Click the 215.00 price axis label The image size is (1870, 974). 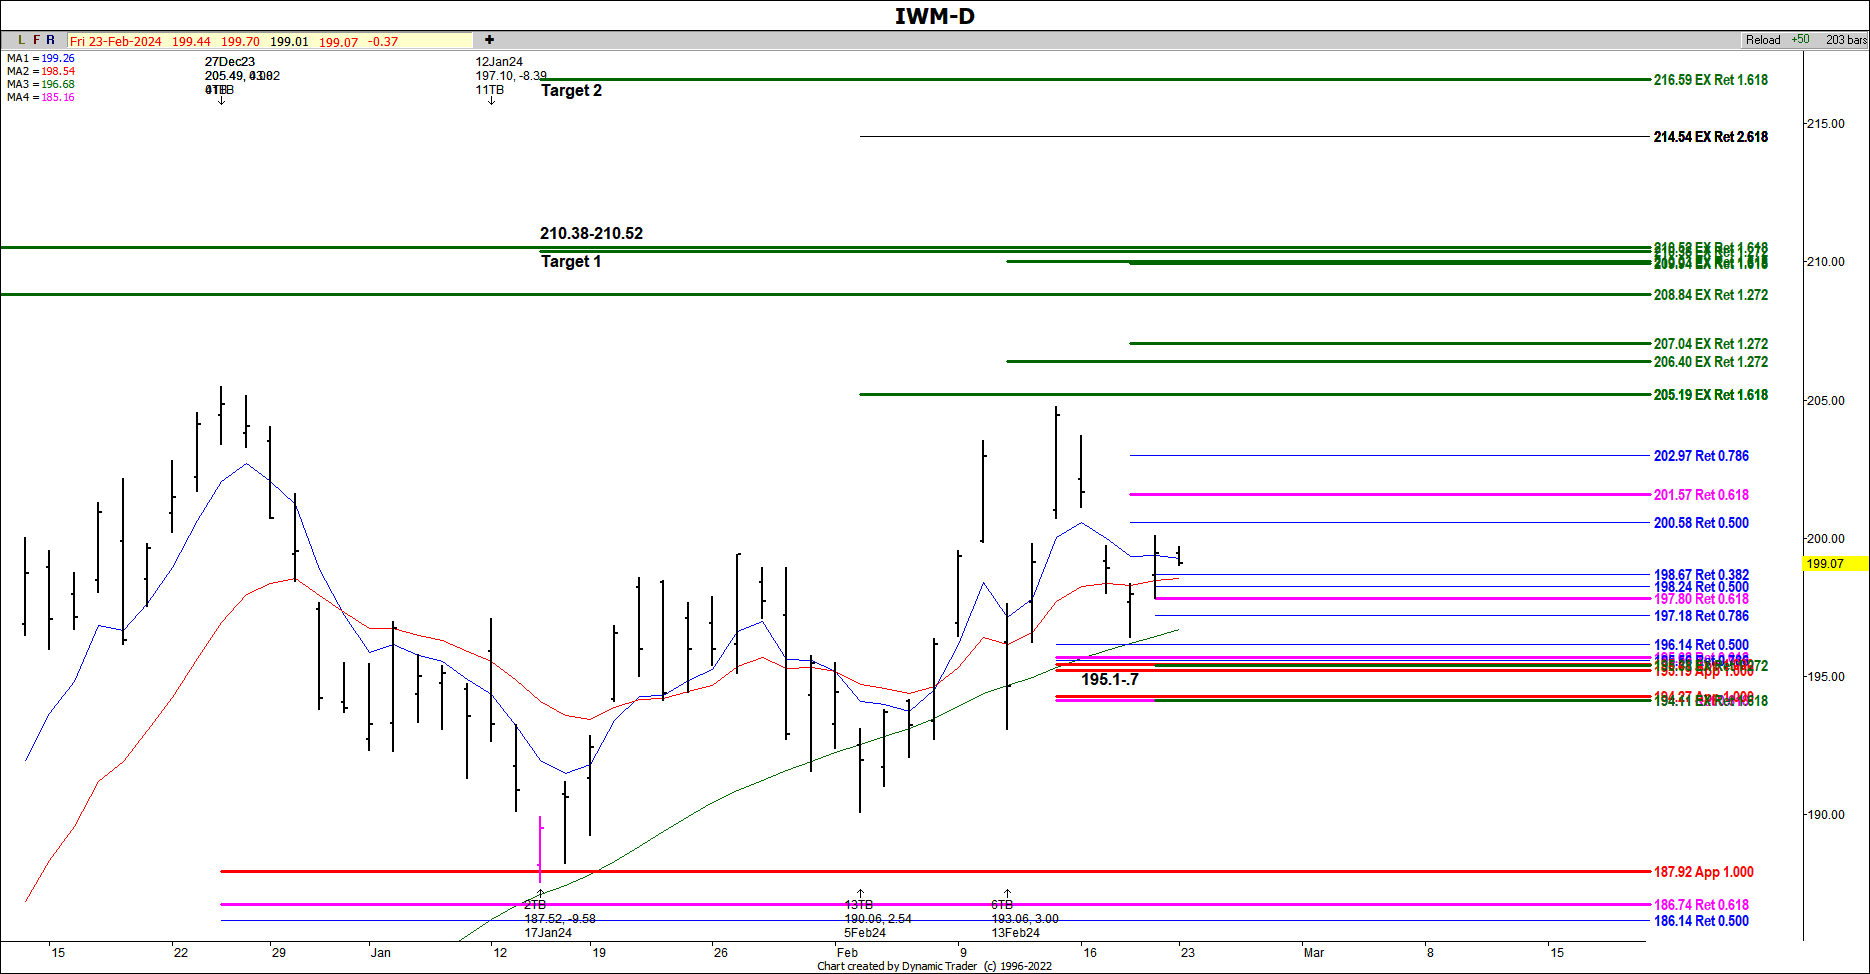(1826, 124)
